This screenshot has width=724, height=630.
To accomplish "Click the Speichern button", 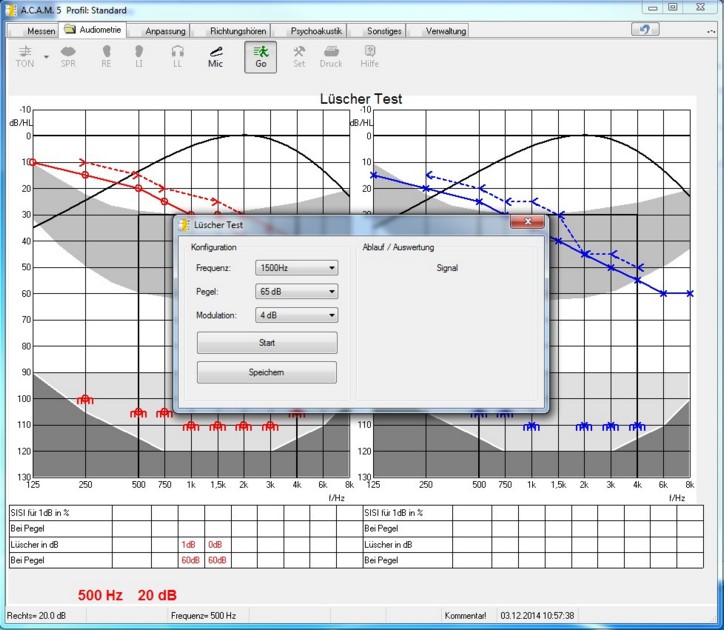I will click(267, 372).
